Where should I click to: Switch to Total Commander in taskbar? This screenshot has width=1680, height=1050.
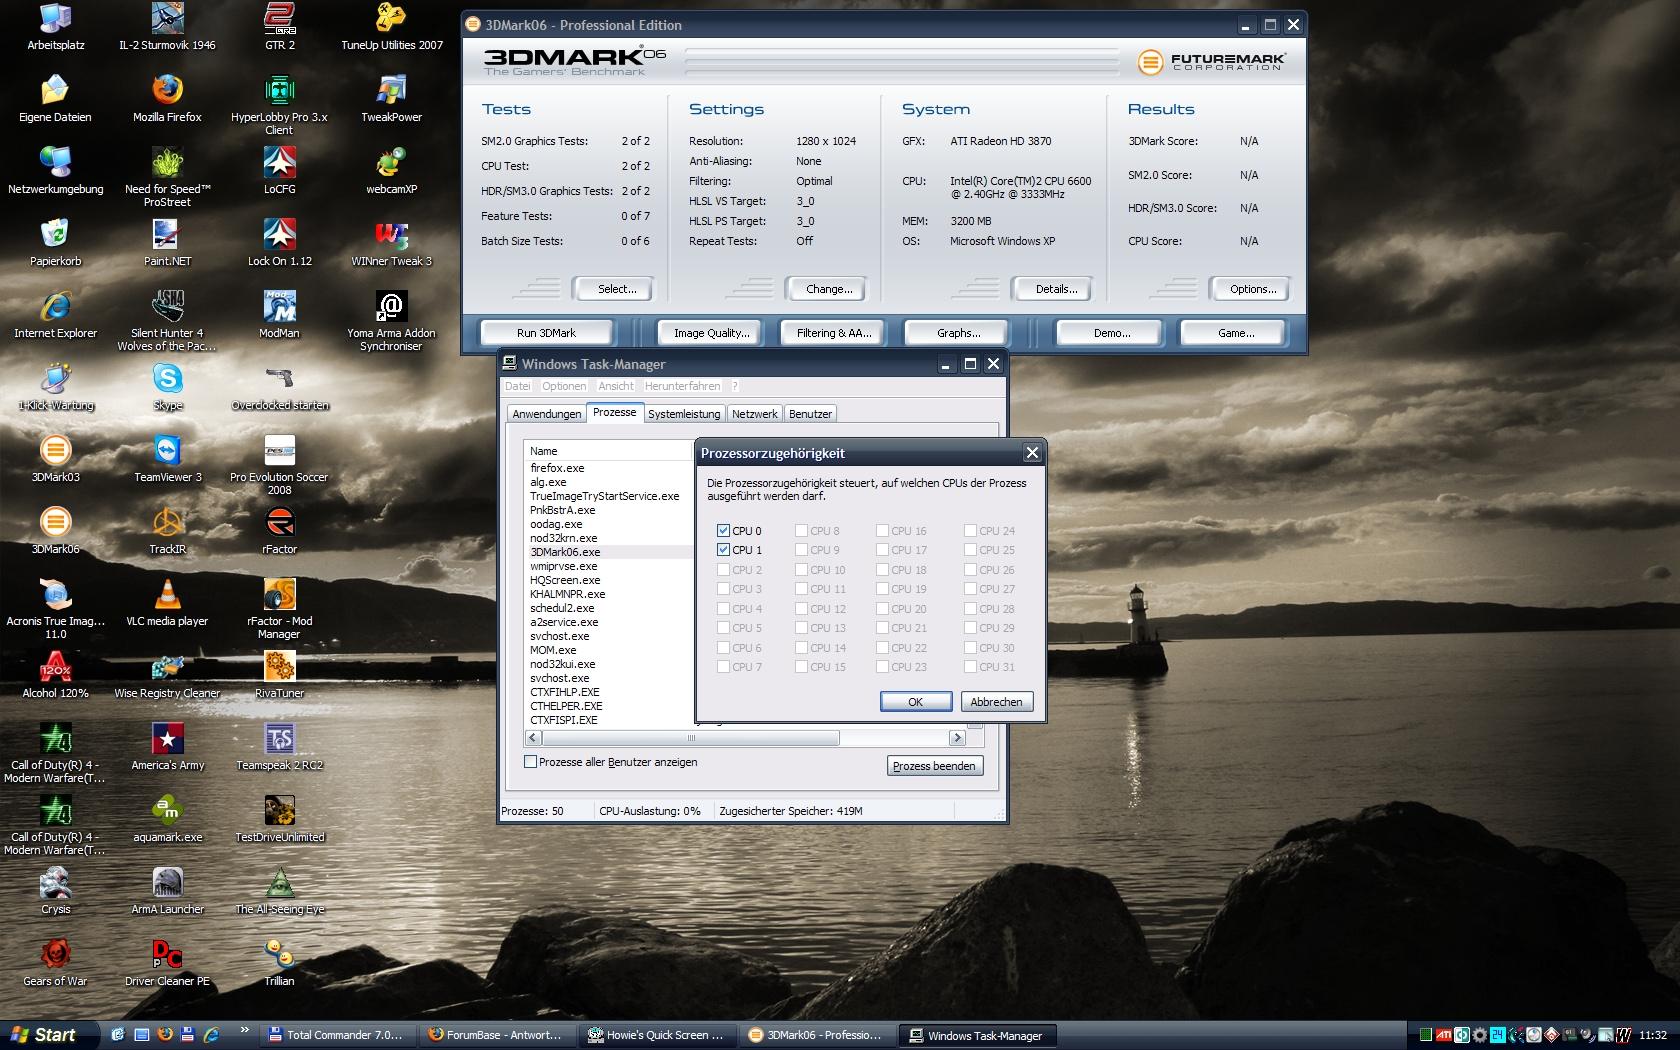(337, 1035)
